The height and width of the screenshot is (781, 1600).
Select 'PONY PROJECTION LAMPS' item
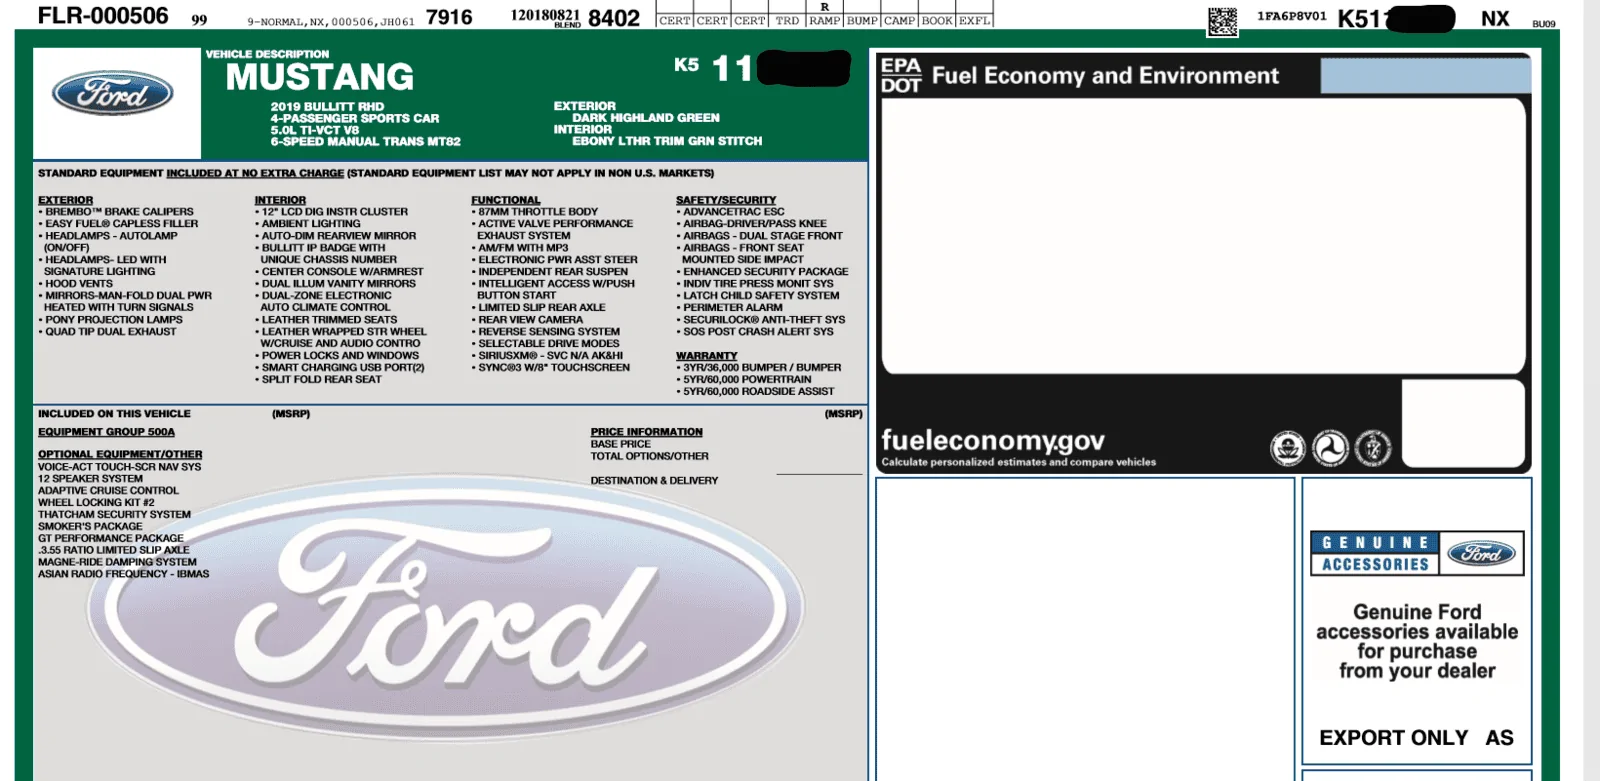click(110, 320)
